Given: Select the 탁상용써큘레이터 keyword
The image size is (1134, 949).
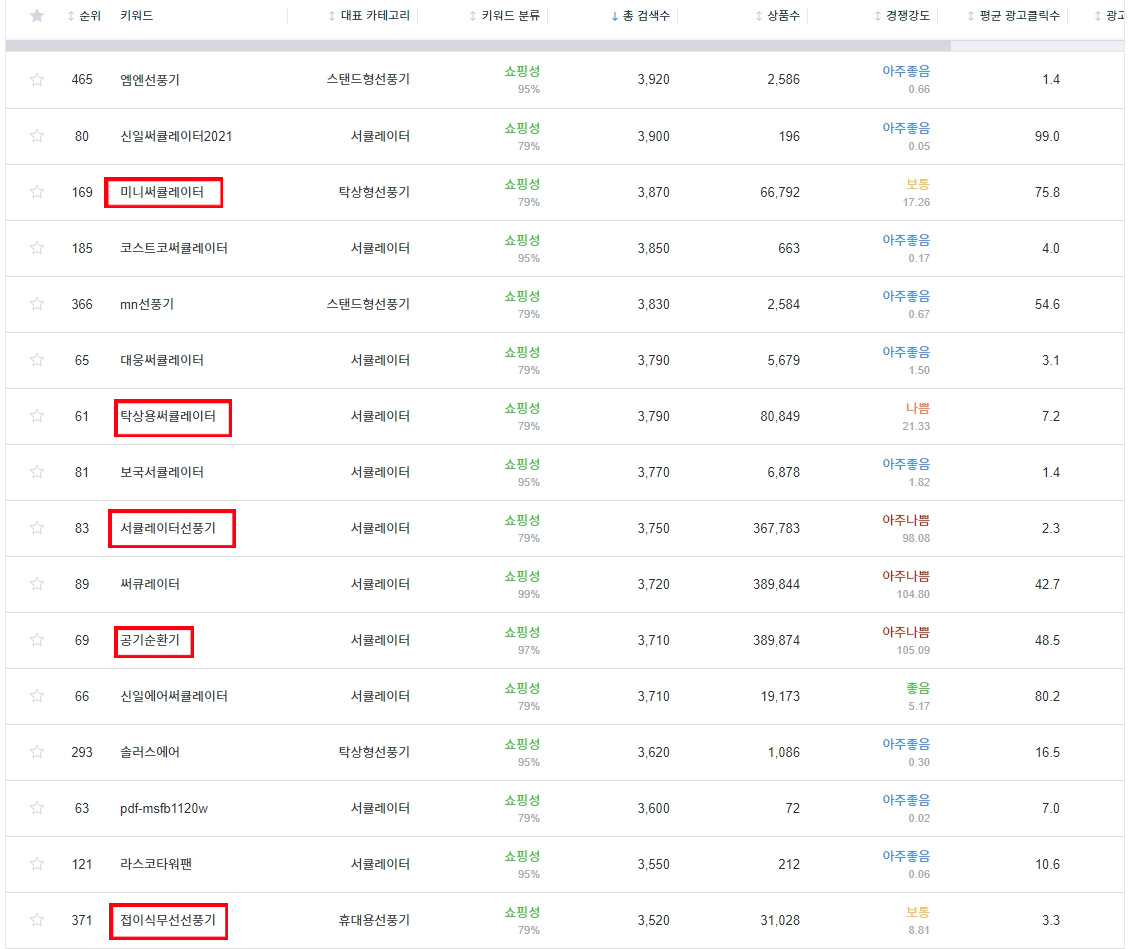Looking at the screenshot, I should [x=168, y=416].
